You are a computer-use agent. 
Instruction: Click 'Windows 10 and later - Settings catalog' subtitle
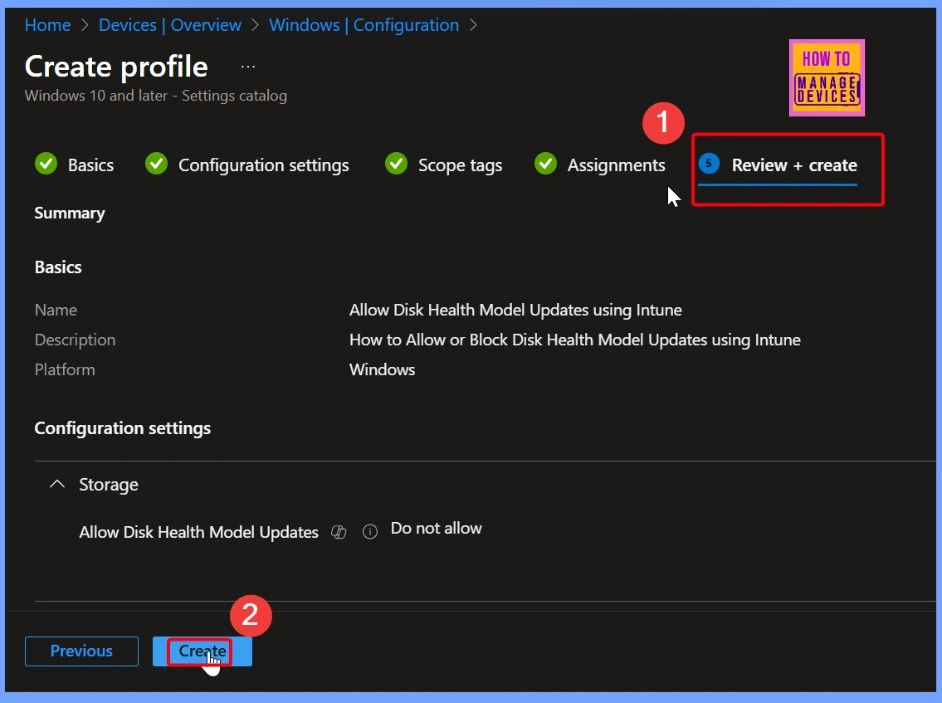156,96
